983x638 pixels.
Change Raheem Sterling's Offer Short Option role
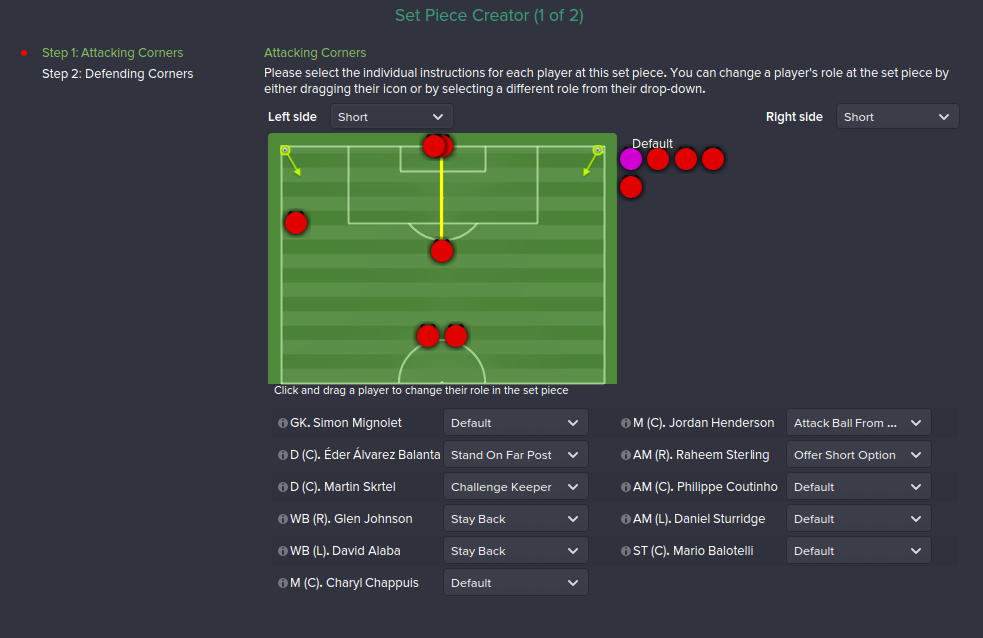pos(858,455)
